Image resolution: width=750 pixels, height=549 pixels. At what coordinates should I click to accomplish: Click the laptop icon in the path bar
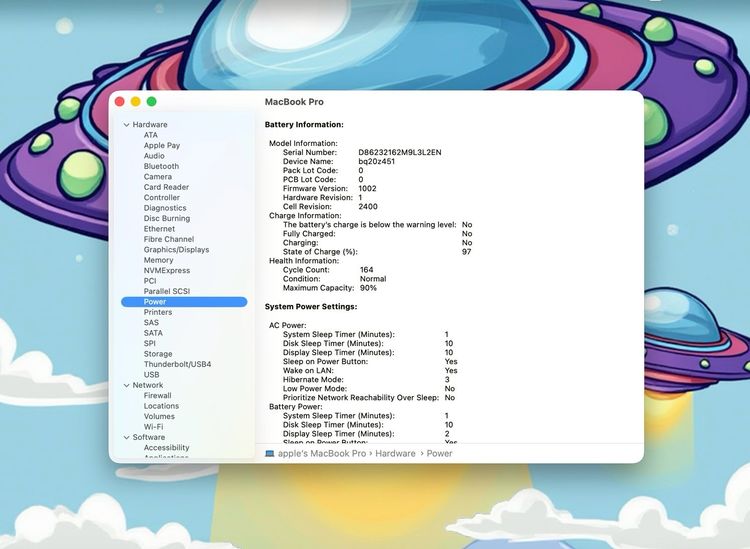pos(270,453)
